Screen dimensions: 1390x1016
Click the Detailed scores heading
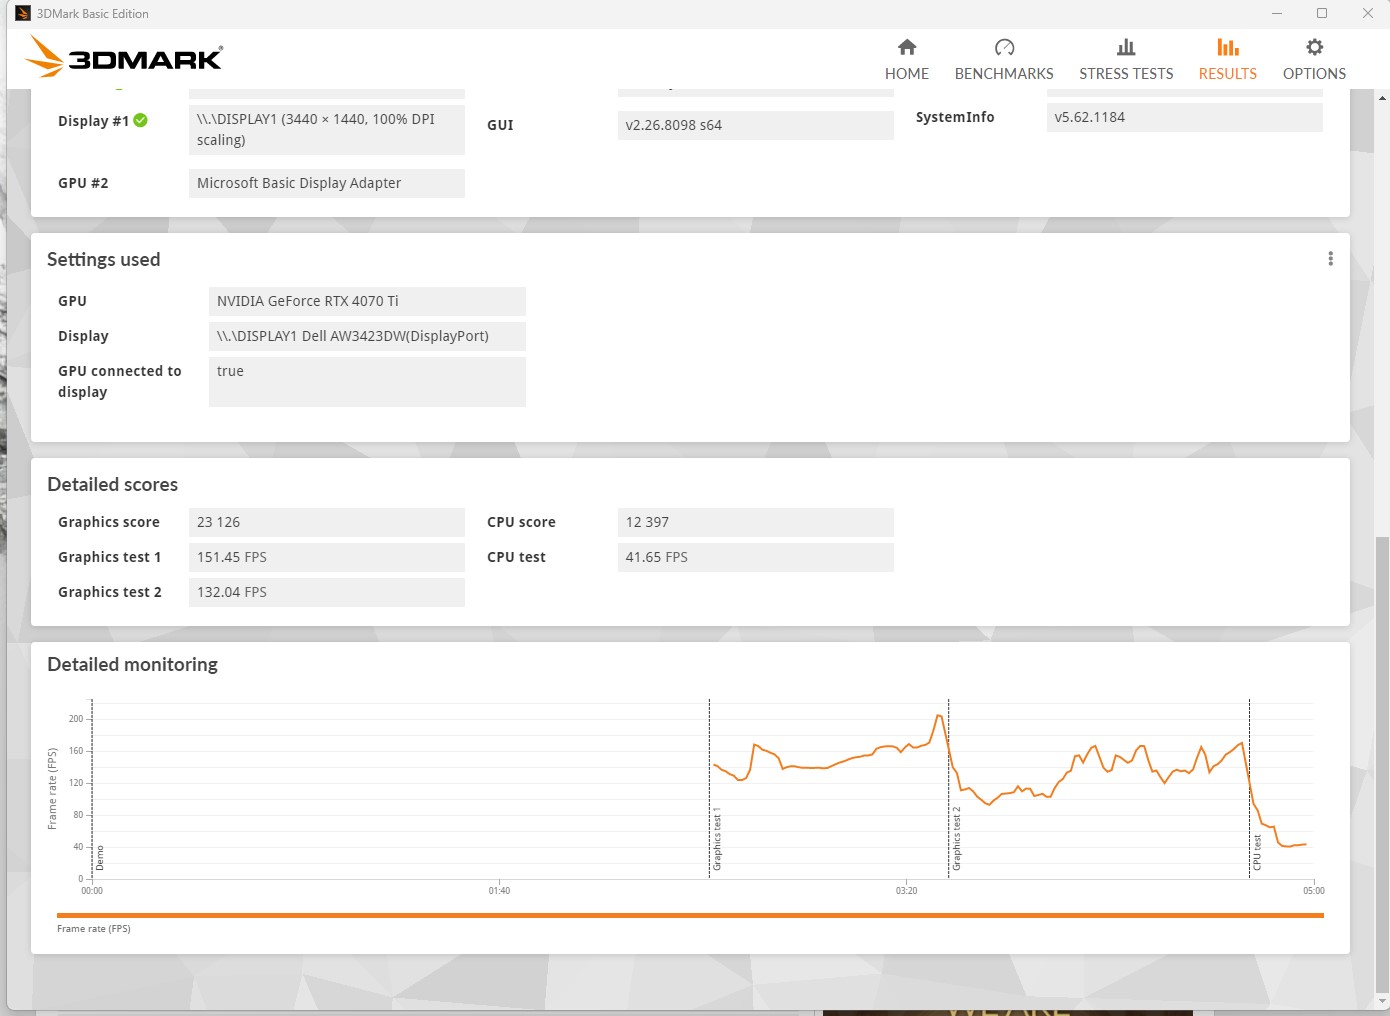pos(112,484)
